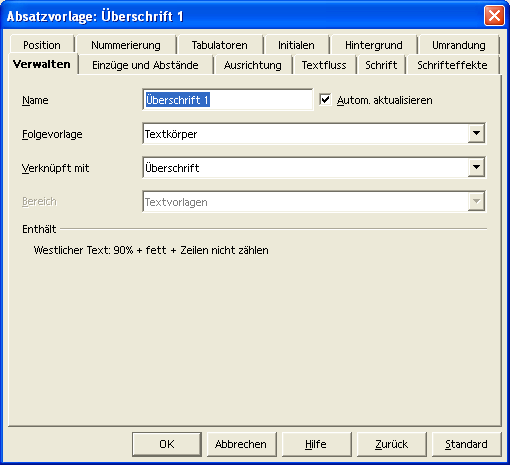510x465 pixels.
Task: Close the Absatzvorlage dialog window
Action: point(494,16)
